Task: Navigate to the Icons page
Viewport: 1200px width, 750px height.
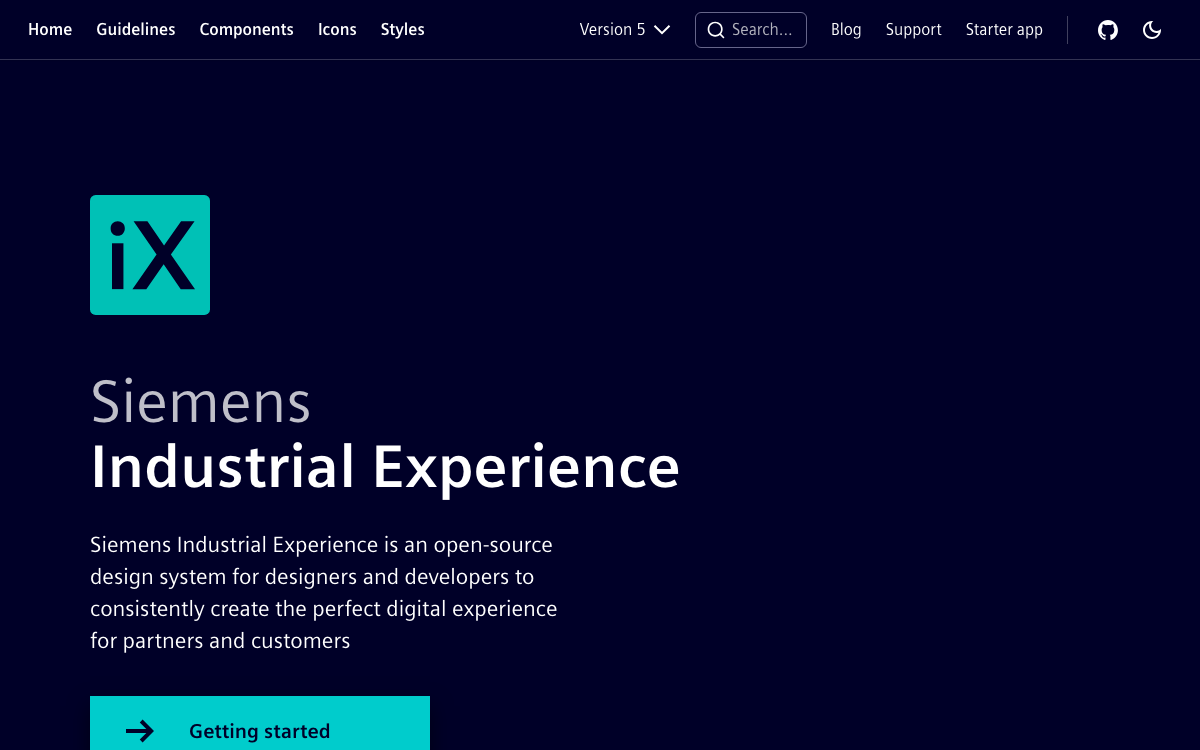Action: (337, 30)
